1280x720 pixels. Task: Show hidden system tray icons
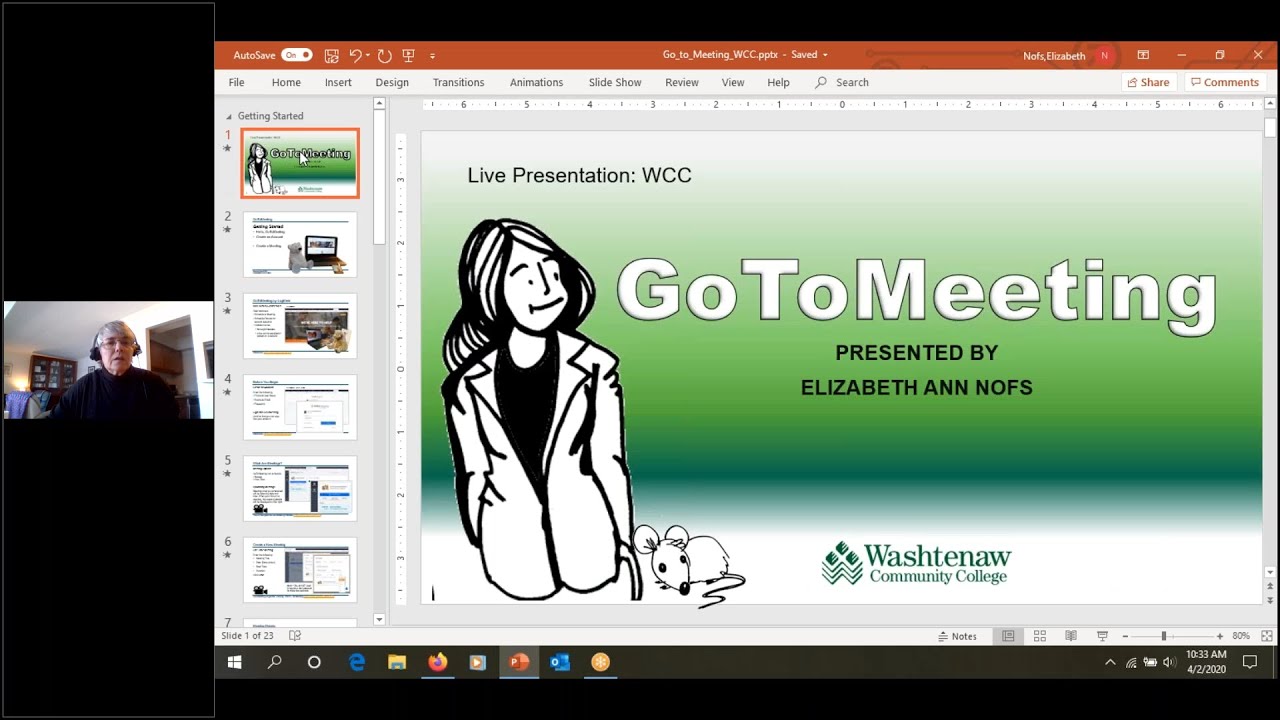coord(1110,662)
